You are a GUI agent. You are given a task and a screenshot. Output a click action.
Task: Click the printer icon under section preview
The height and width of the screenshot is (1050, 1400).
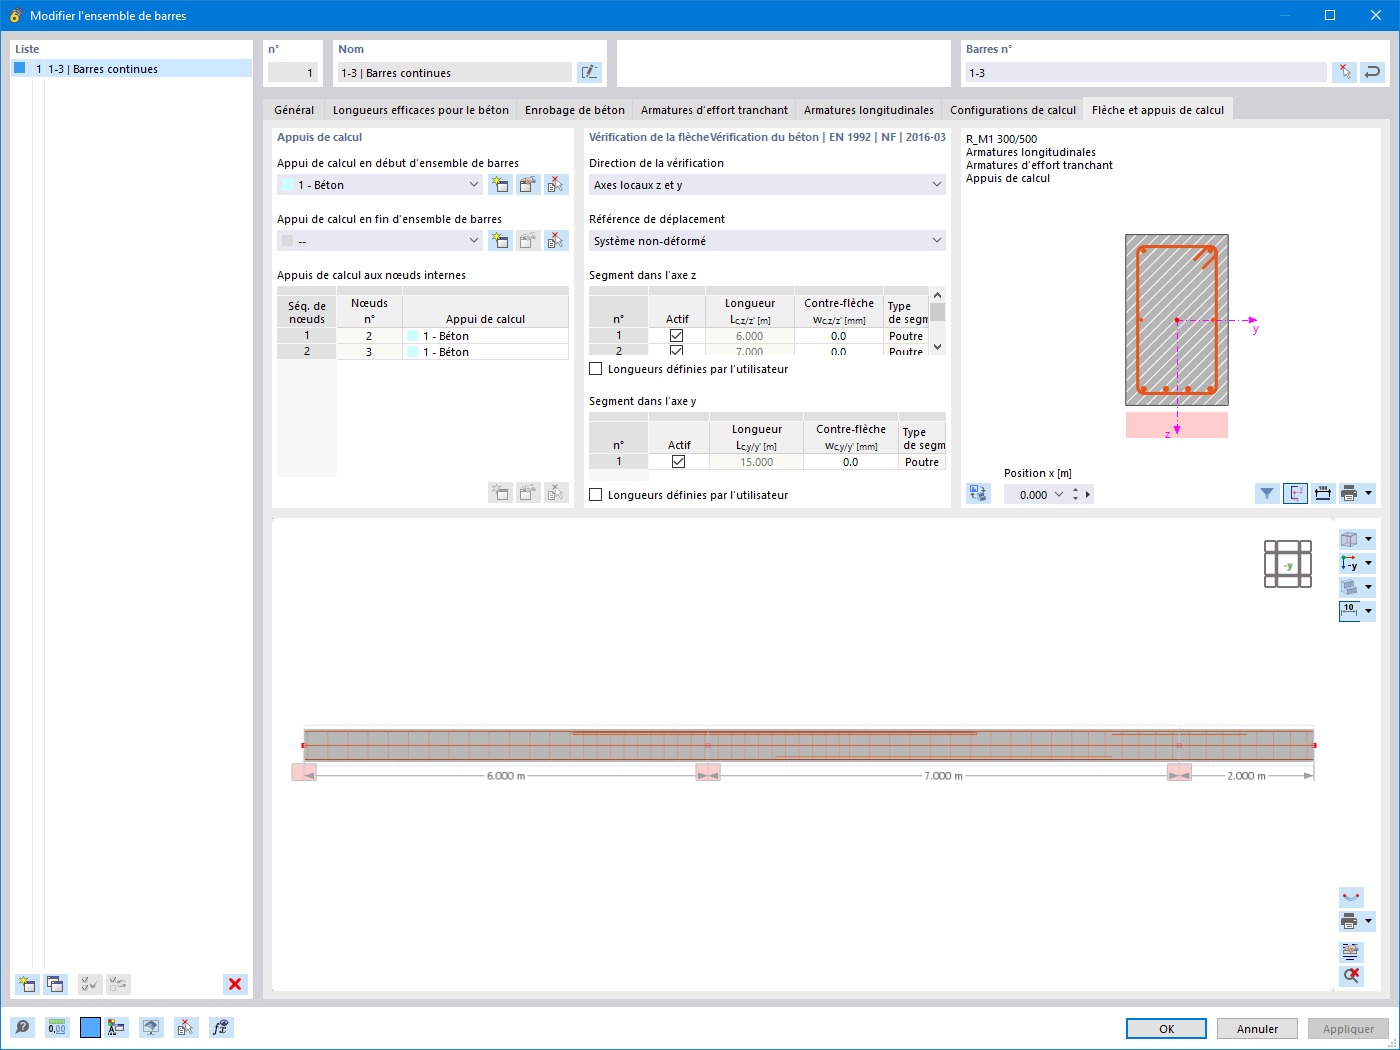tap(1350, 493)
